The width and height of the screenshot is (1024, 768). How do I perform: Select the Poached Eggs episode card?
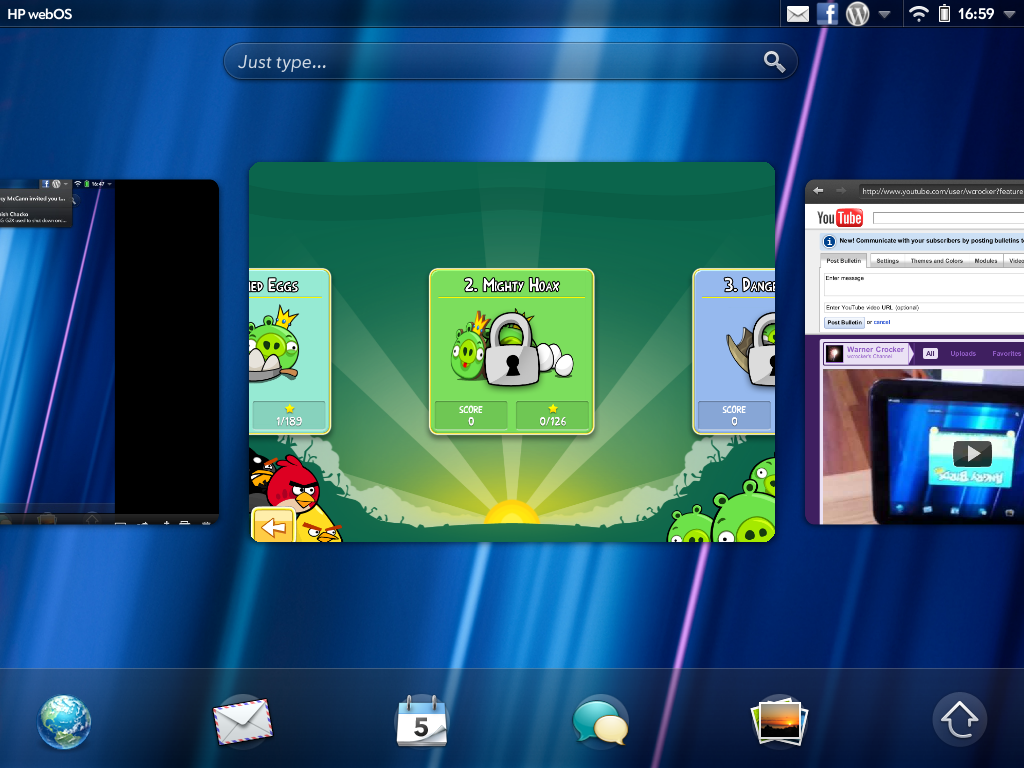click(290, 351)
